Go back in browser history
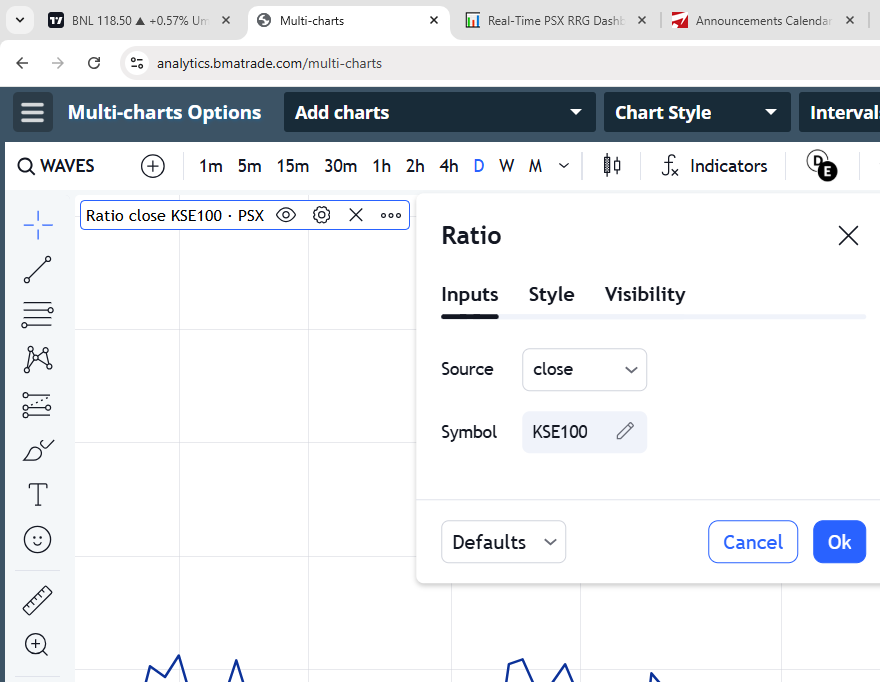Viewport: 880px width, 682px height. coord(22,63)
